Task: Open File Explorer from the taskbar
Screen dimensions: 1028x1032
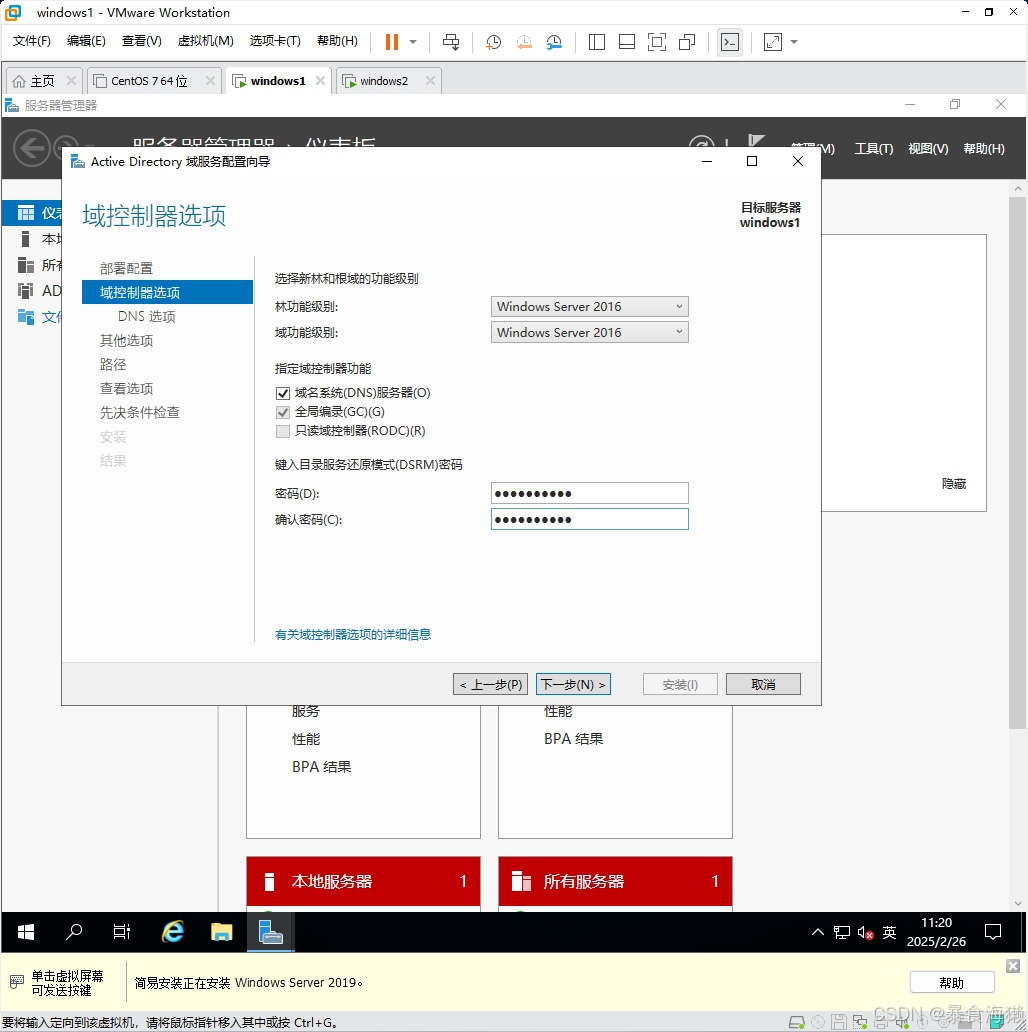Action: [x=222, y=932]
